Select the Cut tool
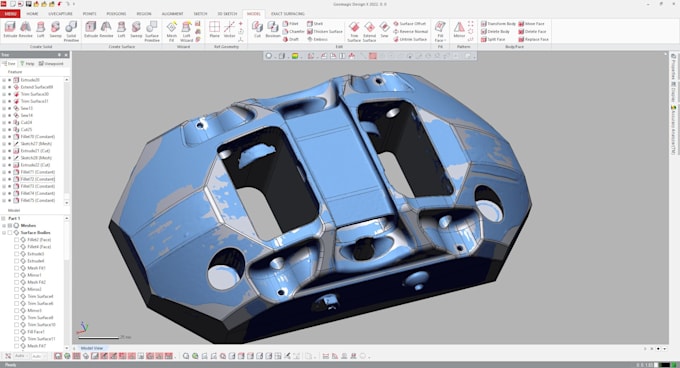 257,30
